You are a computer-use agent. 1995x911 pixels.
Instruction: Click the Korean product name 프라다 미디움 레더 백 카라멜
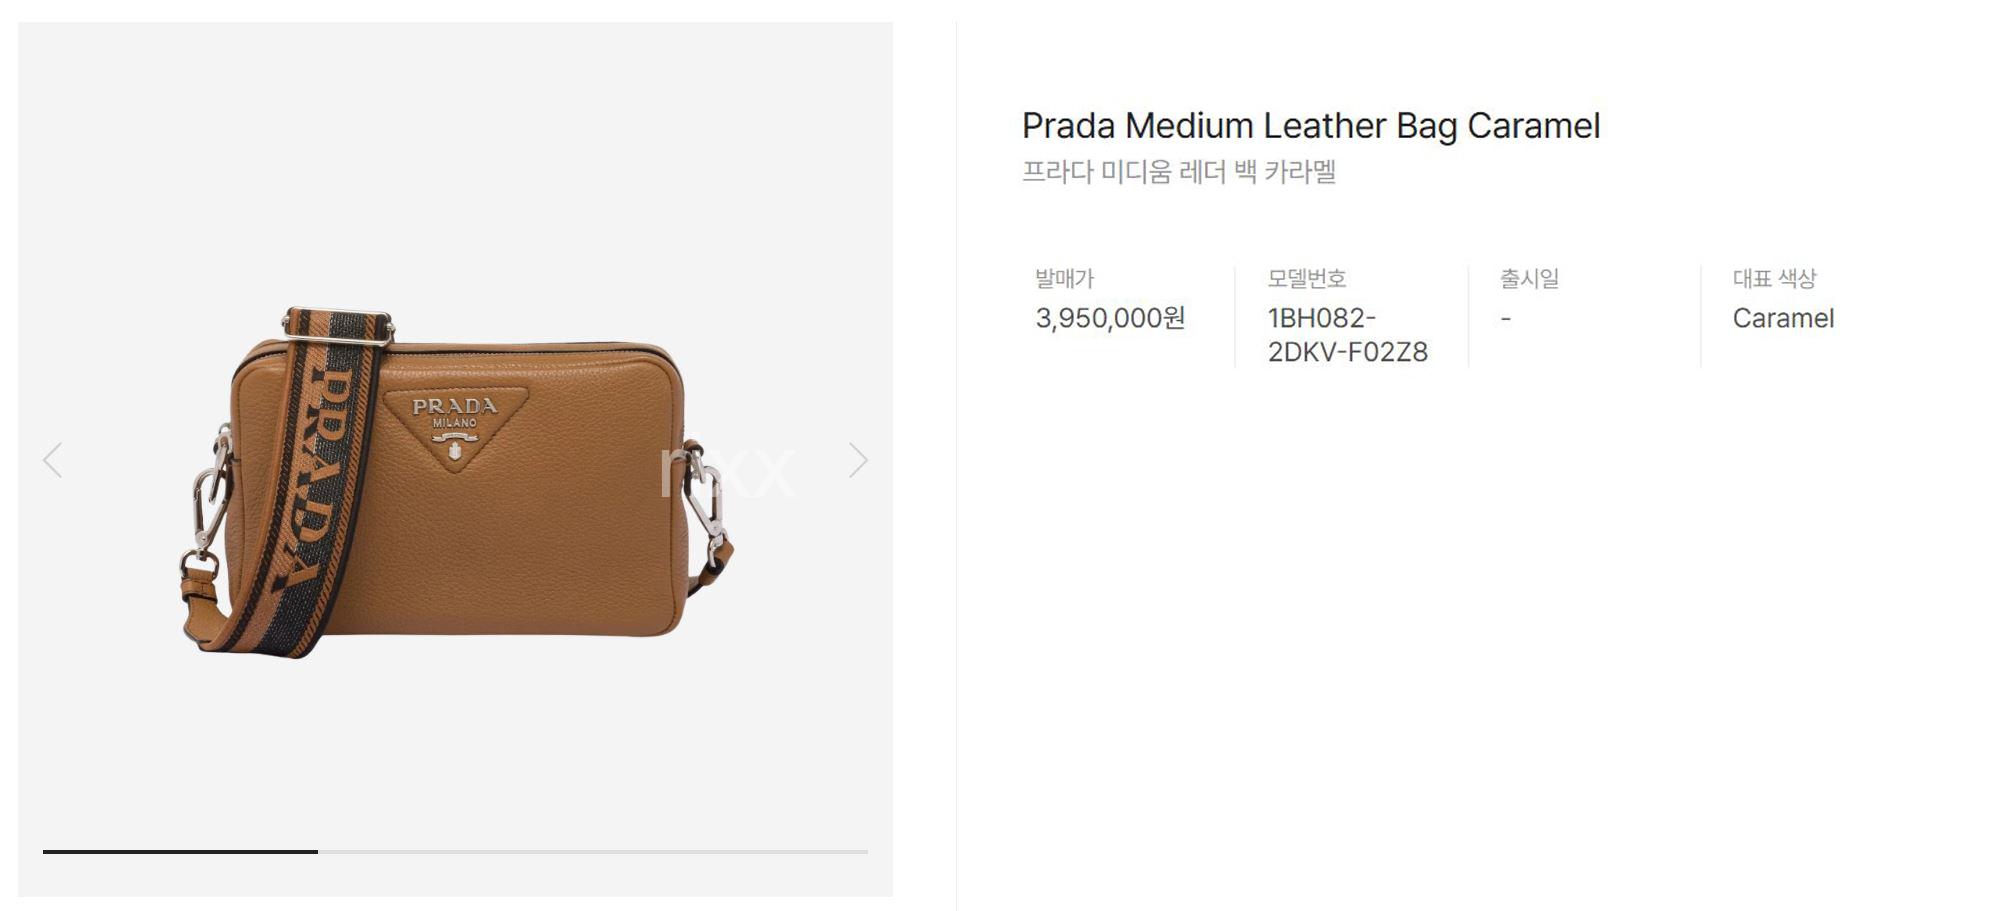[x=1179, y=172]
